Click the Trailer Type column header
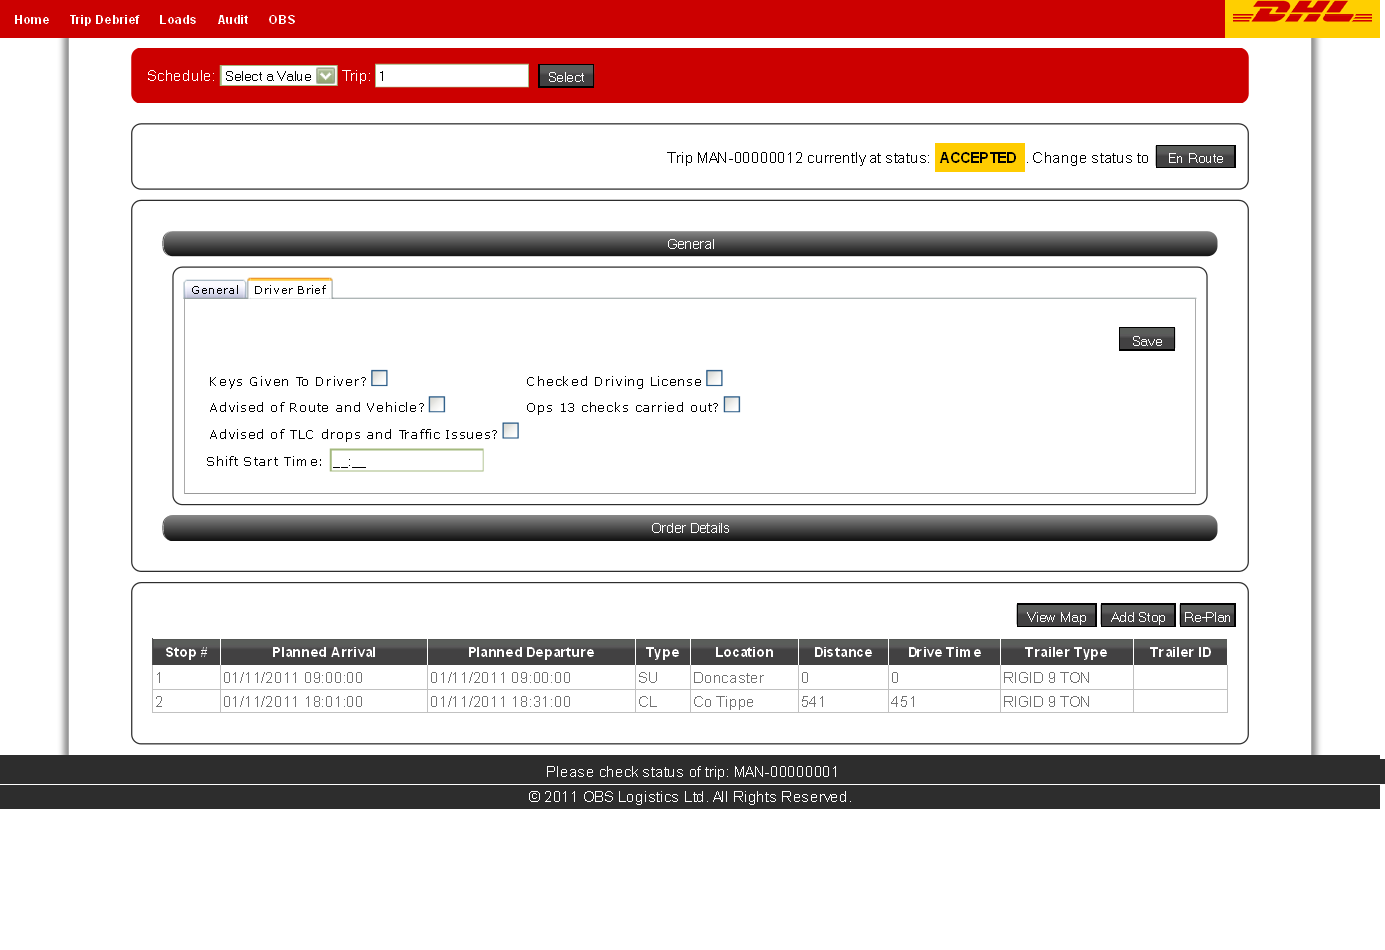The height and width of the screenshot is (950, 1385). pos(1066,652)
